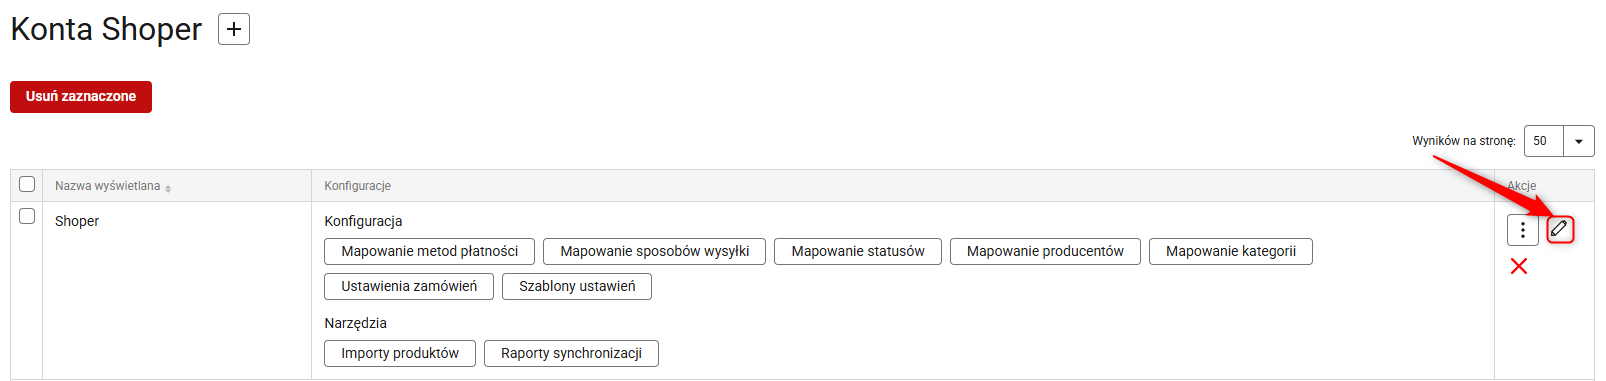
Task: Delete Shoper account with red X icon
Action: pyautogui.click(x=1519, y=266)
